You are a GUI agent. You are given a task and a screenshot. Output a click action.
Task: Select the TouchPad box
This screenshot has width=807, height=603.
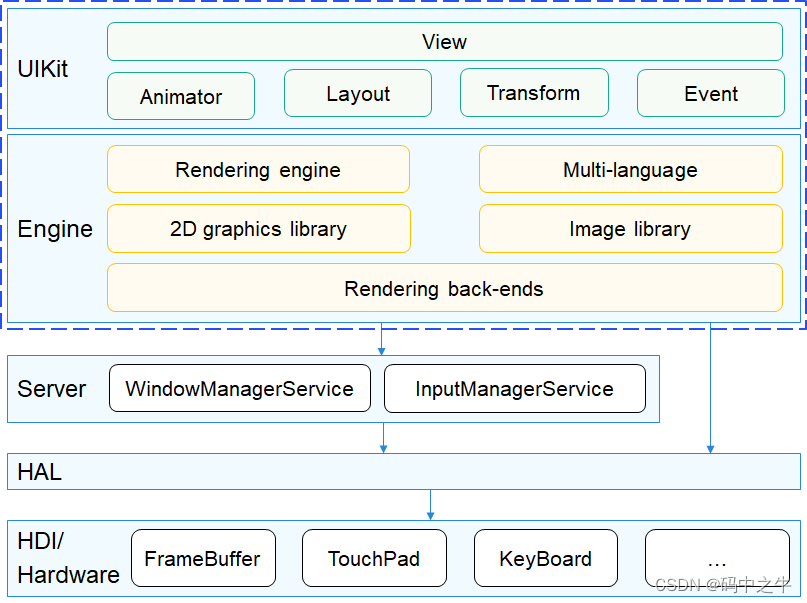pyautogui.click(x=374, y=558)
